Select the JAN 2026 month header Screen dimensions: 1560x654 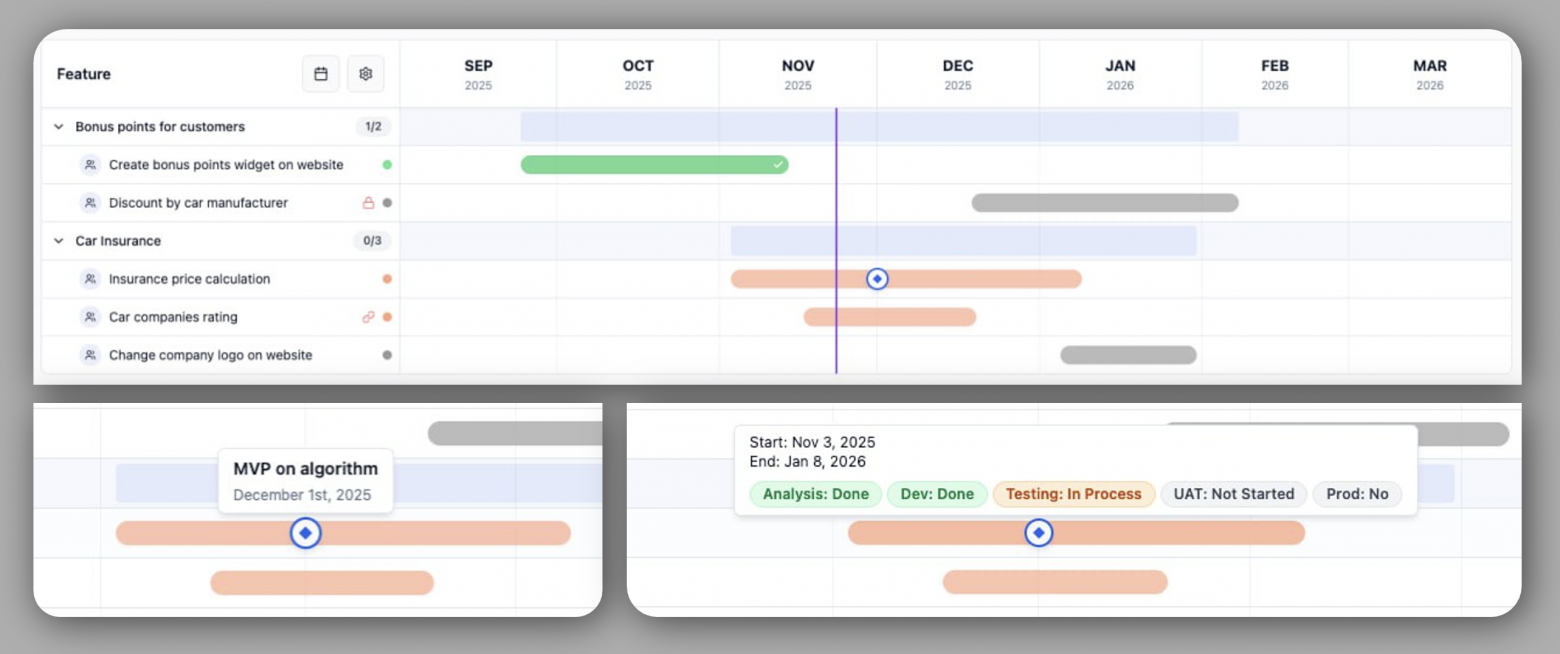[1120, 75]
